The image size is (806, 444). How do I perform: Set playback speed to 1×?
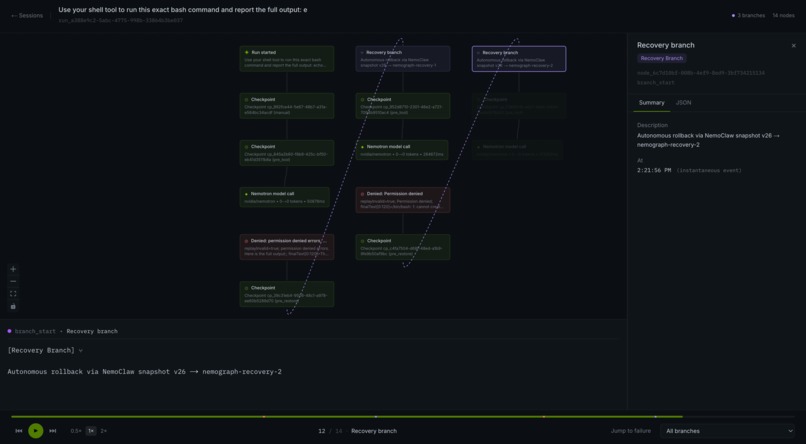[x=91, y=431]
